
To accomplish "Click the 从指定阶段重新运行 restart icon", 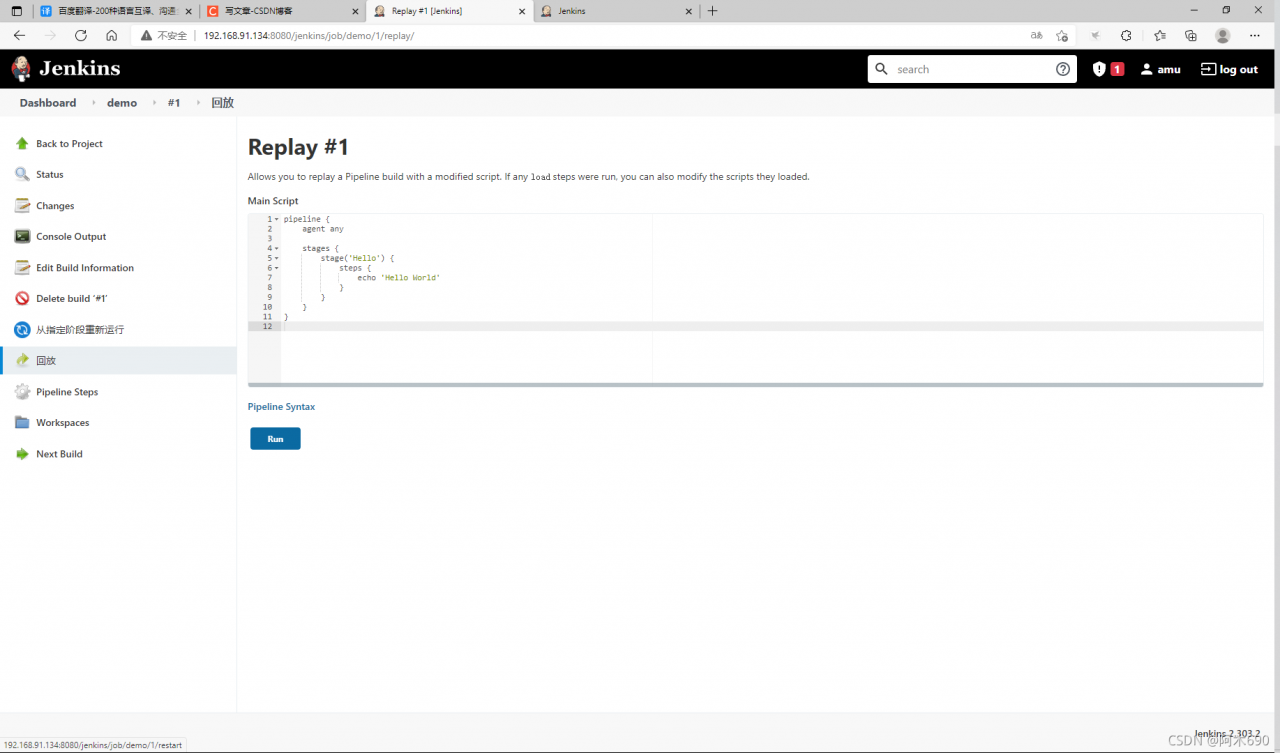I will tap(22, 329).
